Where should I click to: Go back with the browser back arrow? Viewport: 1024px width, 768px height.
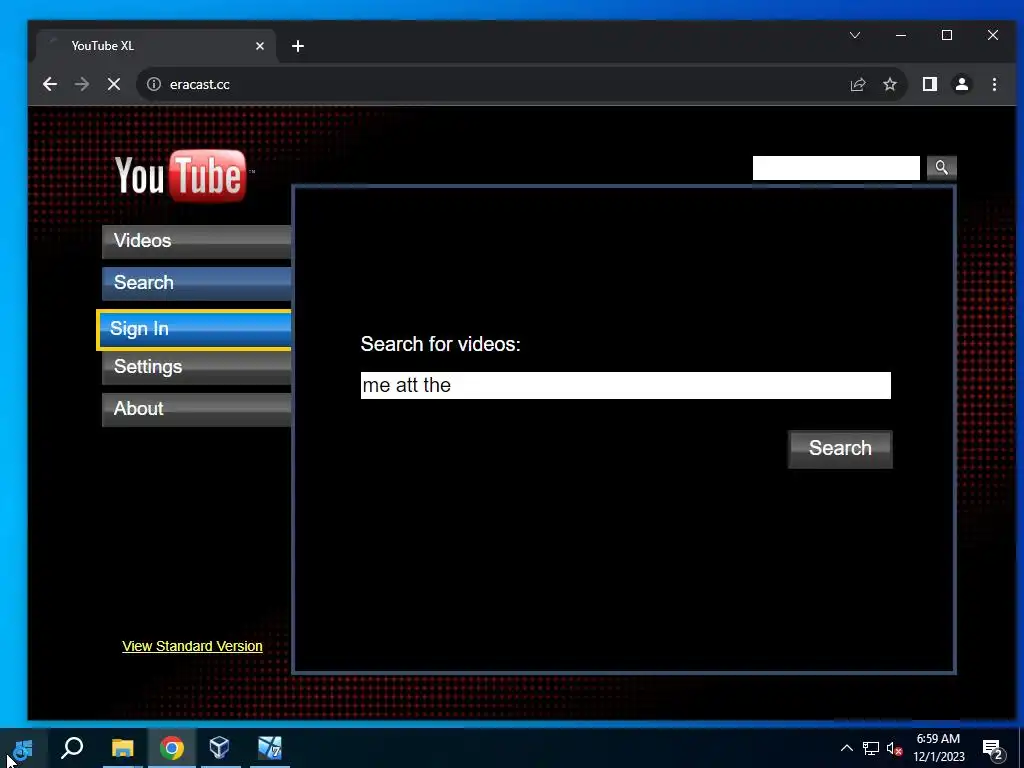pyautogui.click(x=50, y=84)
